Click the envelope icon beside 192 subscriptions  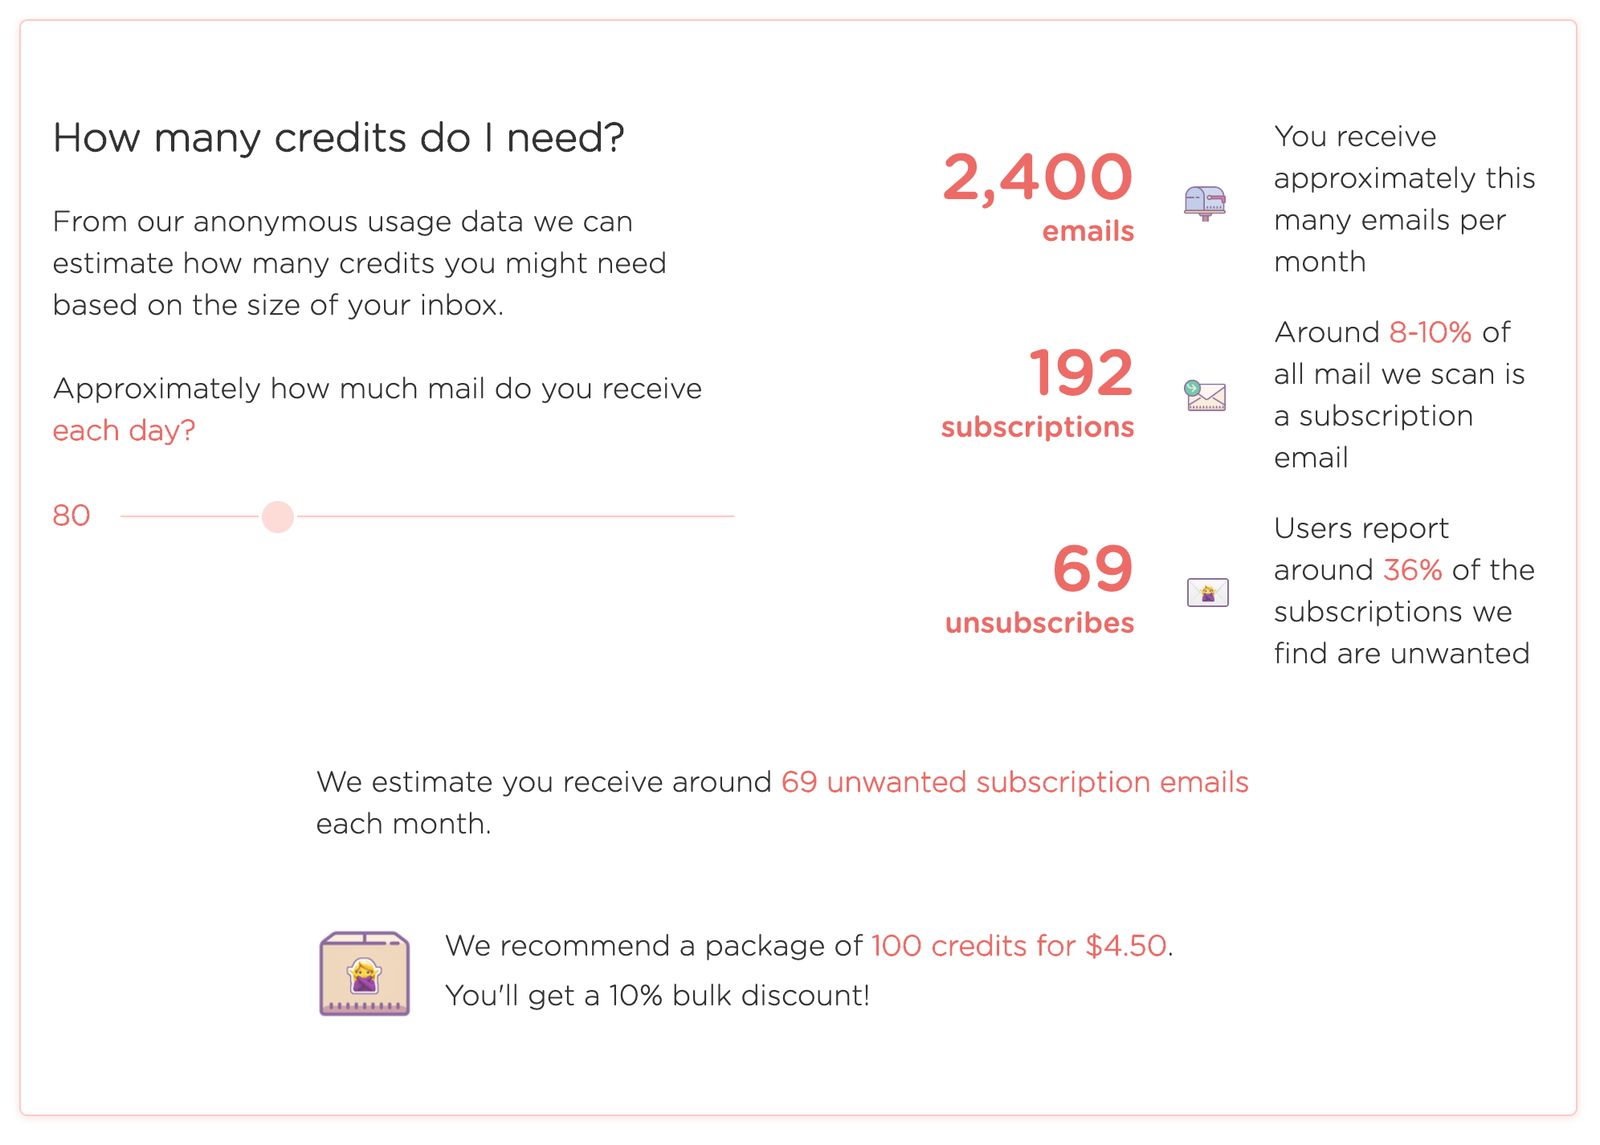pyautogui.click(x=1205, y=396)
